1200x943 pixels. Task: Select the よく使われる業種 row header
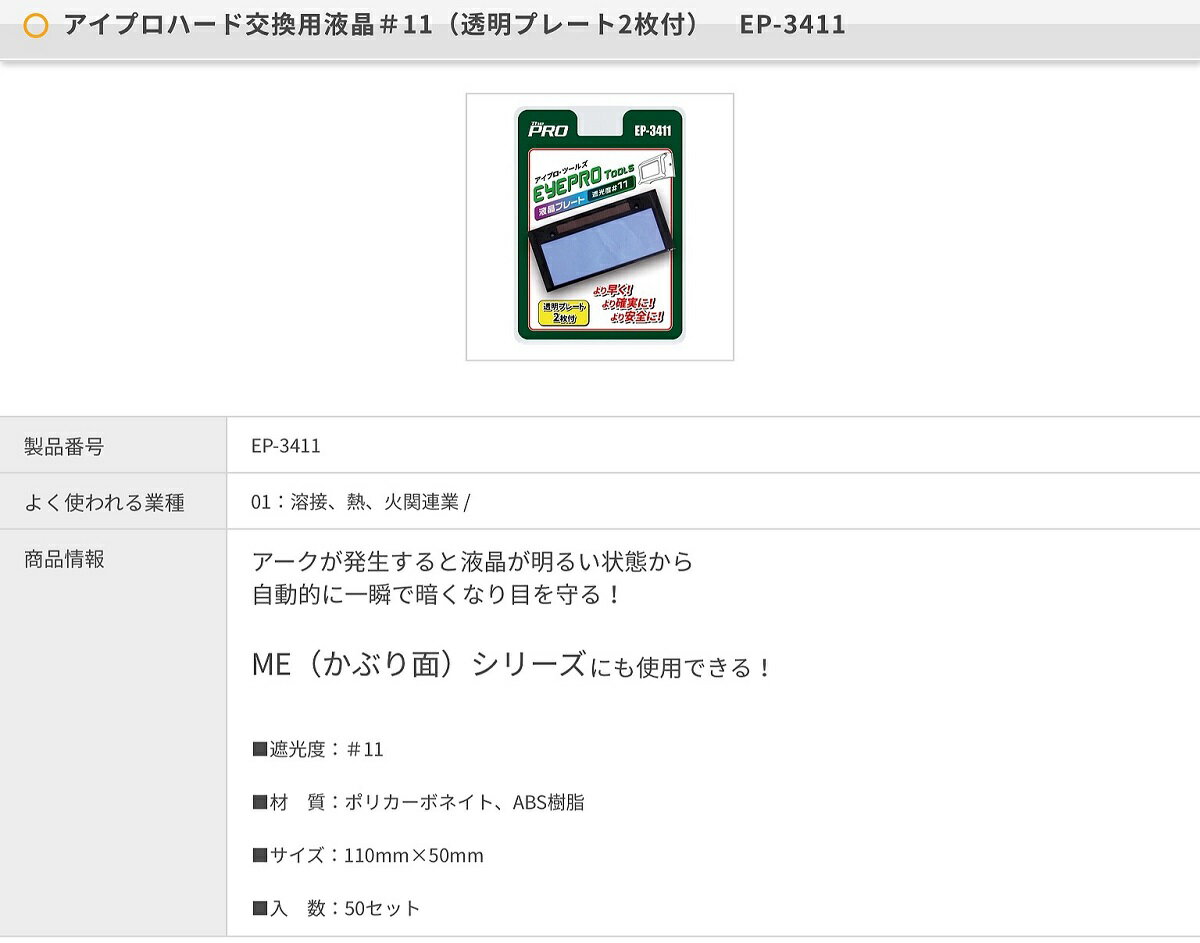(x=104, y=502)
